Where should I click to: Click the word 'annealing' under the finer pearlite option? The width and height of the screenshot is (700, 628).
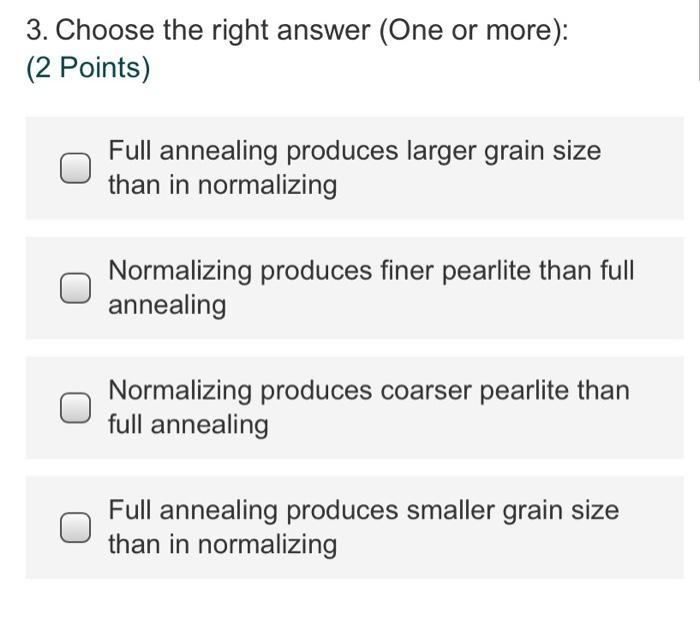point(167,305)
